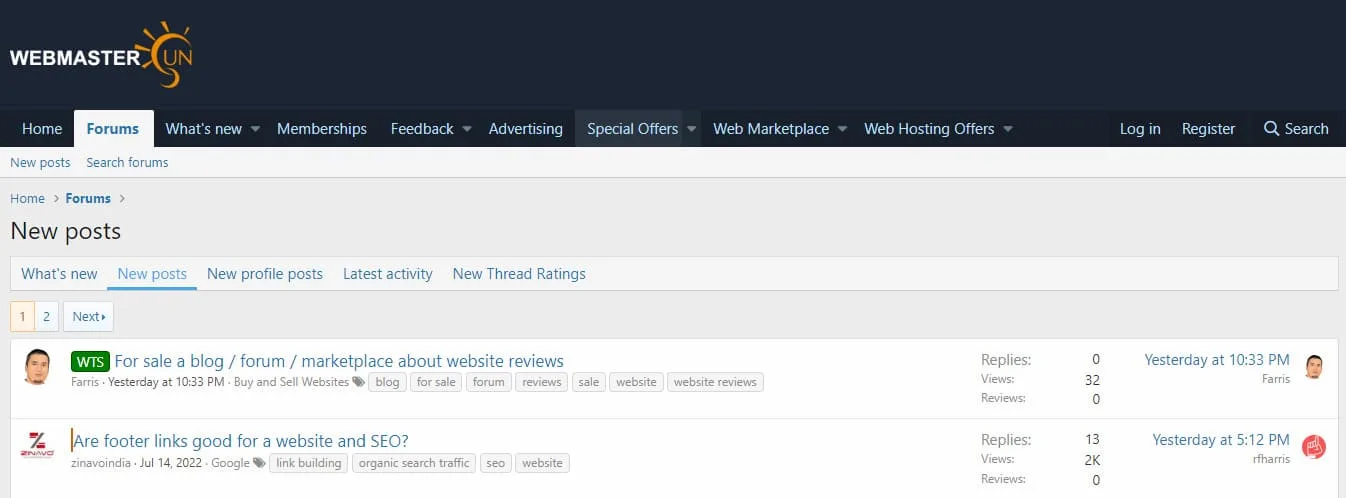
Task: Click the Register link
Action: pyautogui.click(x=1208, y=129)
